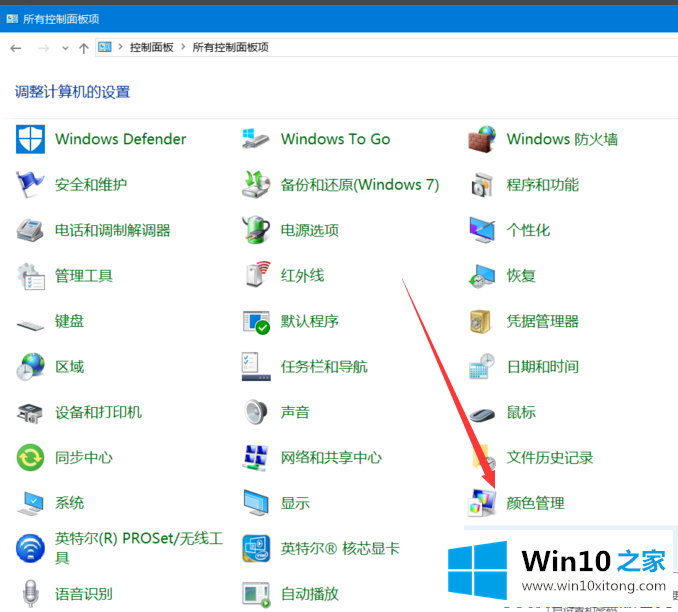This screenshot has width=678, height=612.
Task: Click the control panel icon in address bar
Action: (105, 47)
